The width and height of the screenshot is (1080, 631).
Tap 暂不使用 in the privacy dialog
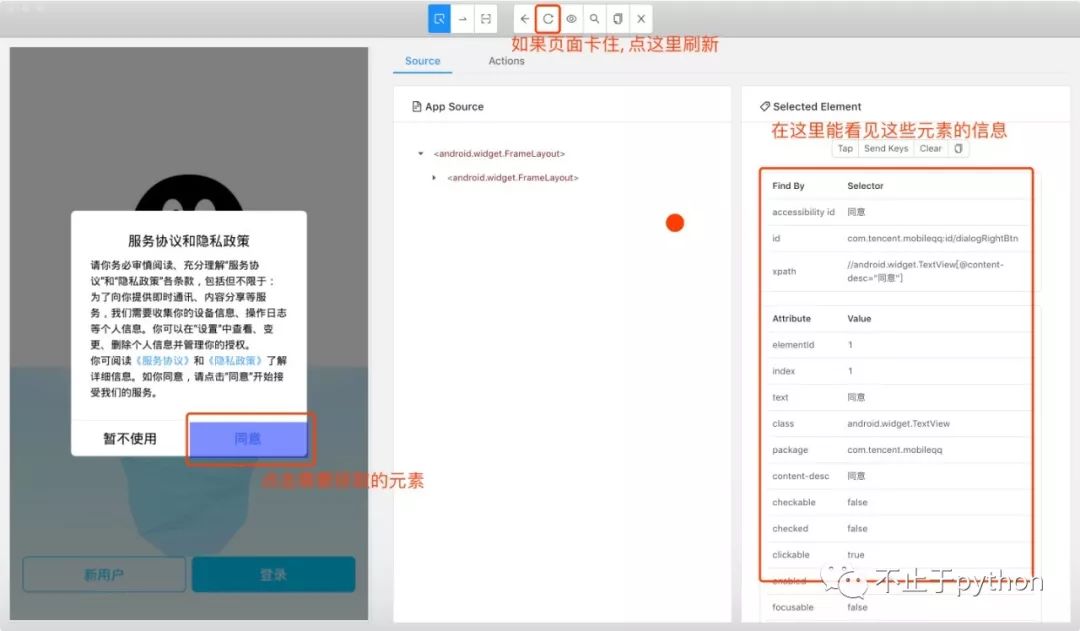pos(130,438)
